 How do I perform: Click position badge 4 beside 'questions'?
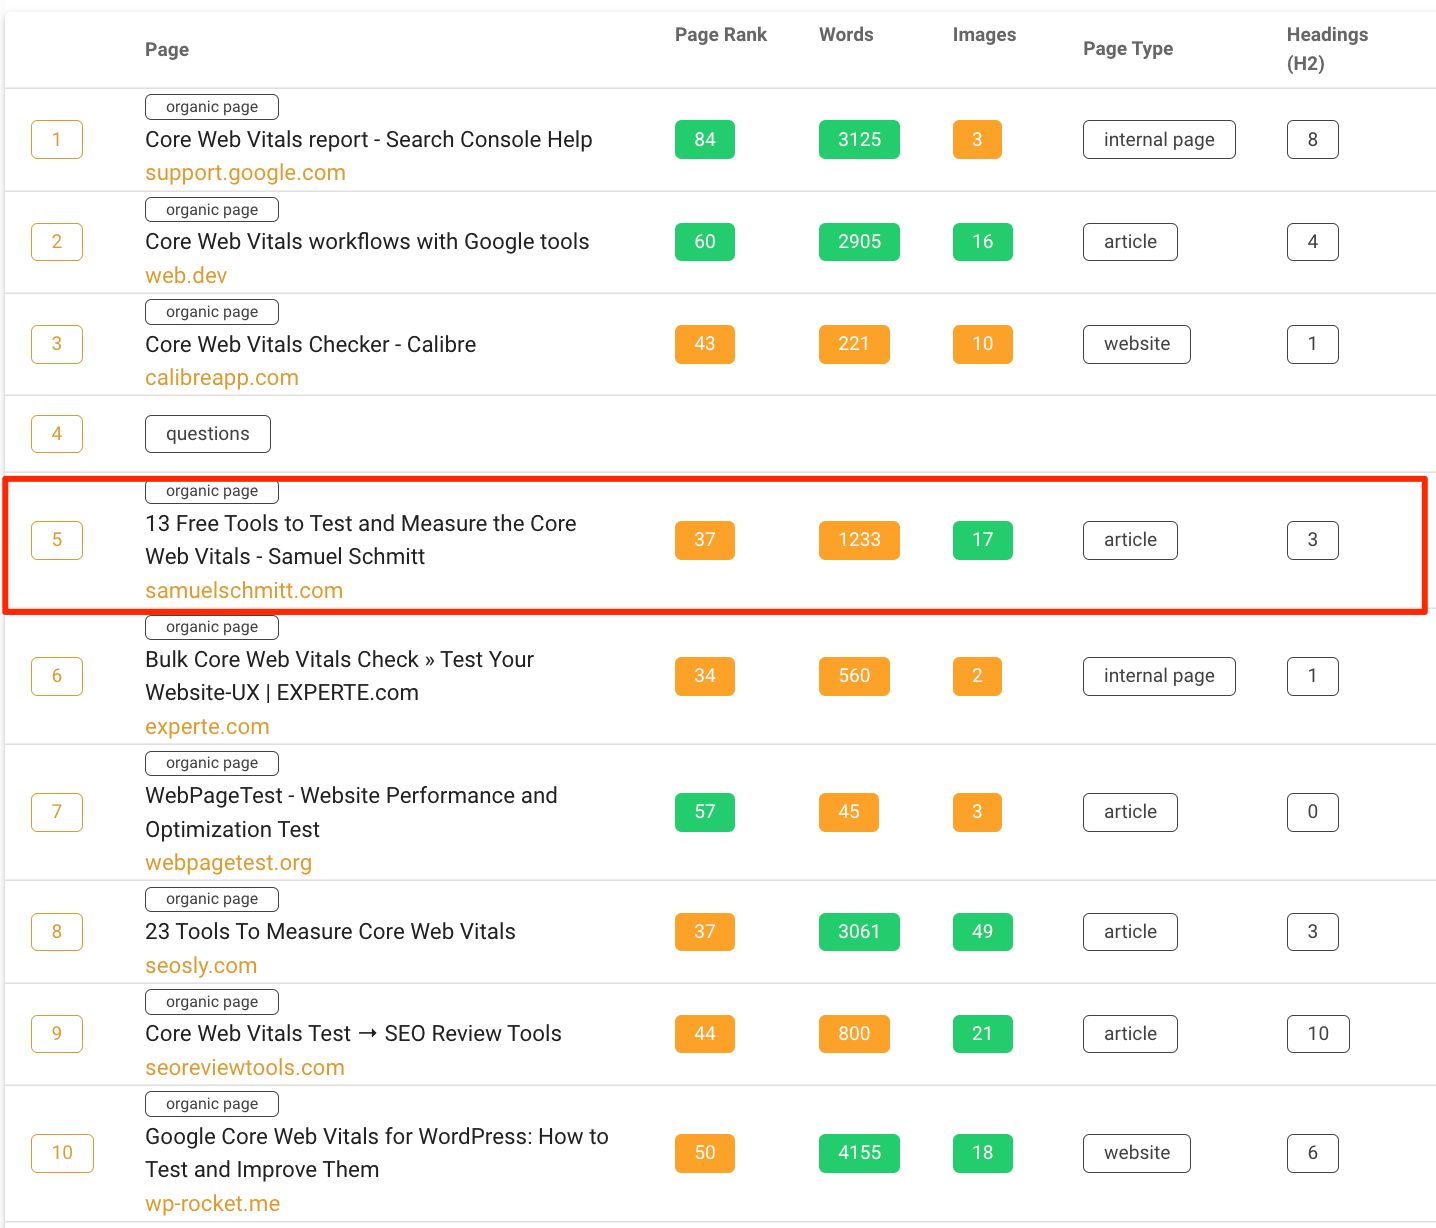[x=57, y=434]
